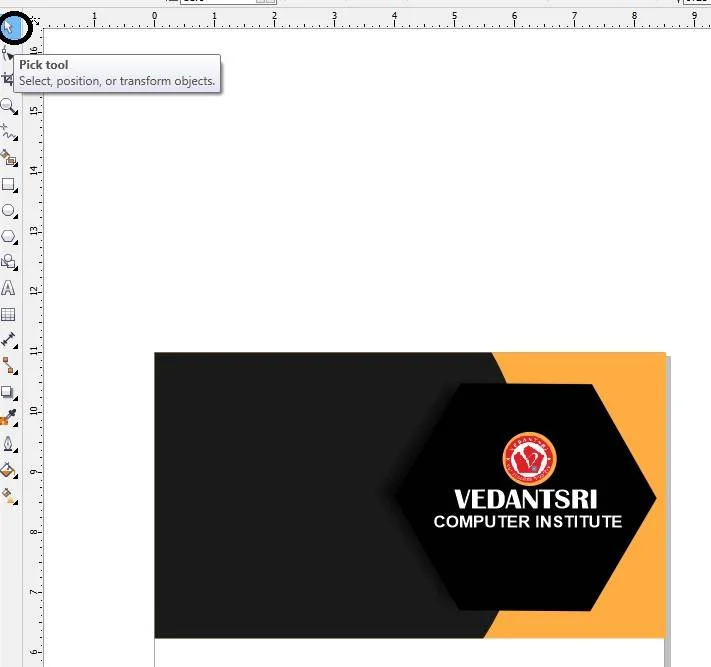Select the Polygon tool
The height and width of the screenshot is (667, 711).
pos(8,237)
